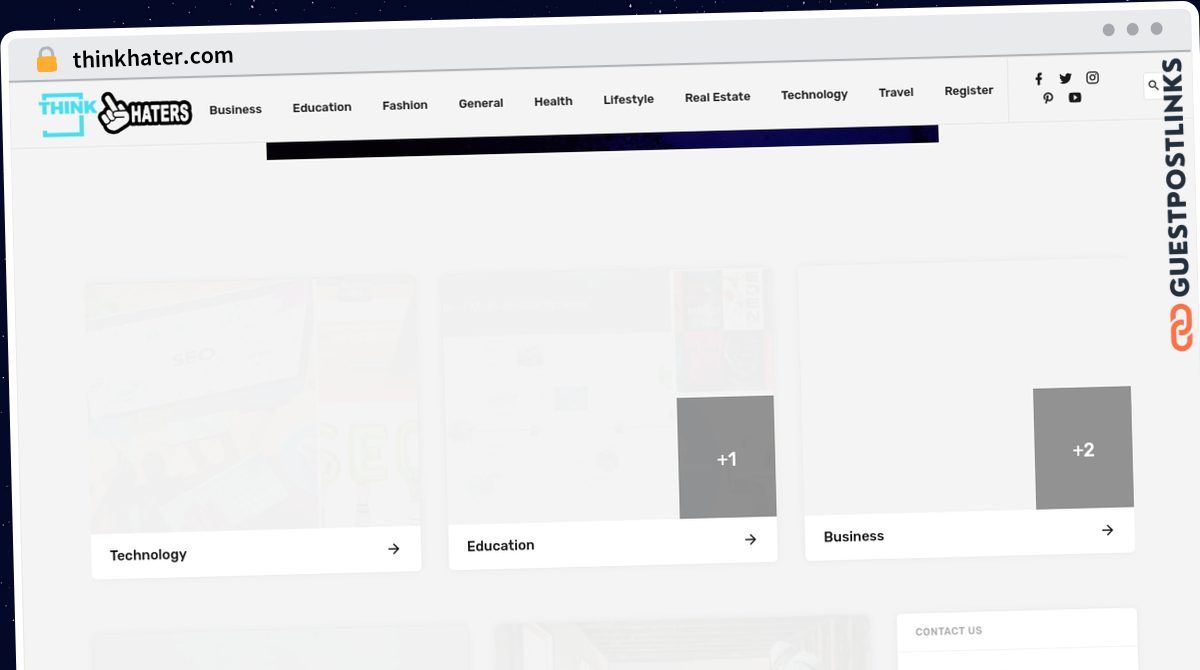
Task: Click the thinkhater.com address text
Action: click(153, 58)
